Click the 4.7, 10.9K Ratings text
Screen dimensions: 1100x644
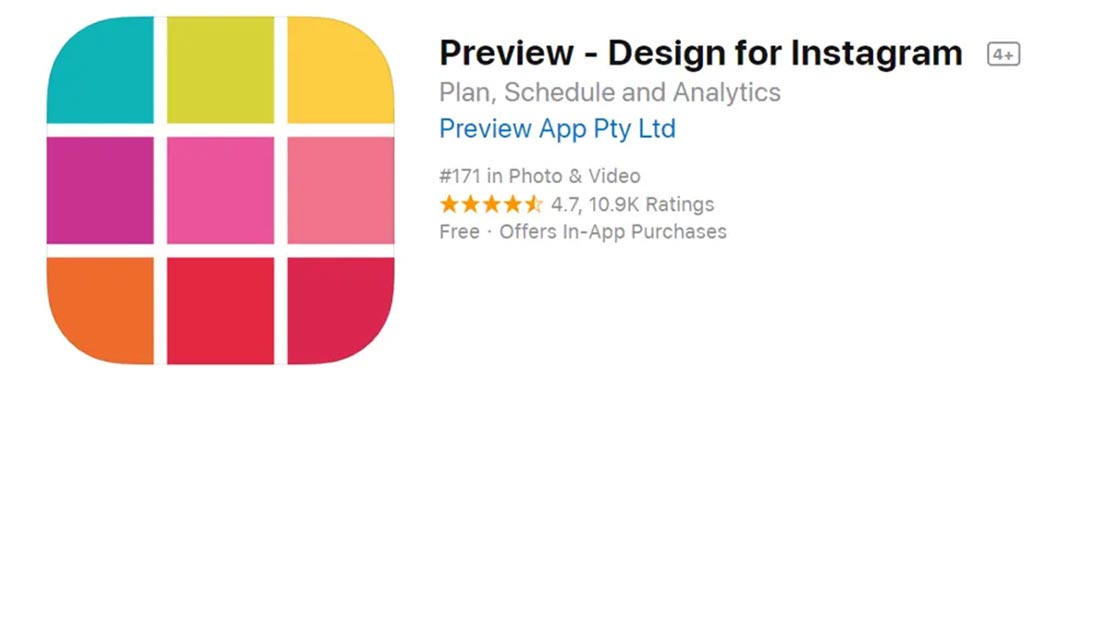(x=633, y=205)
